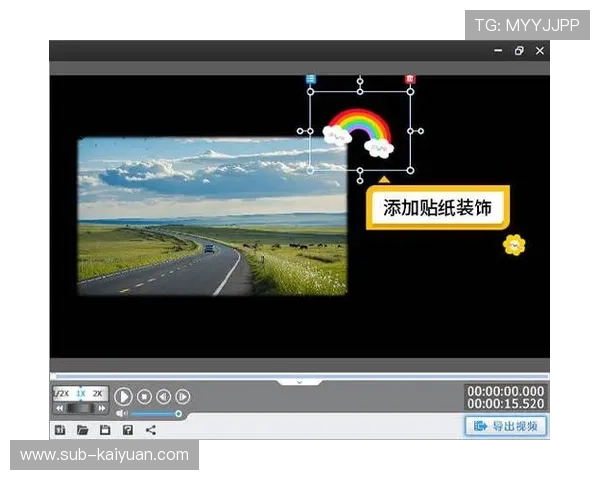Click the right-side middle handle of the sticker
Image resolution: width=600 pixels, height=480 pixels.
(410, 131)
